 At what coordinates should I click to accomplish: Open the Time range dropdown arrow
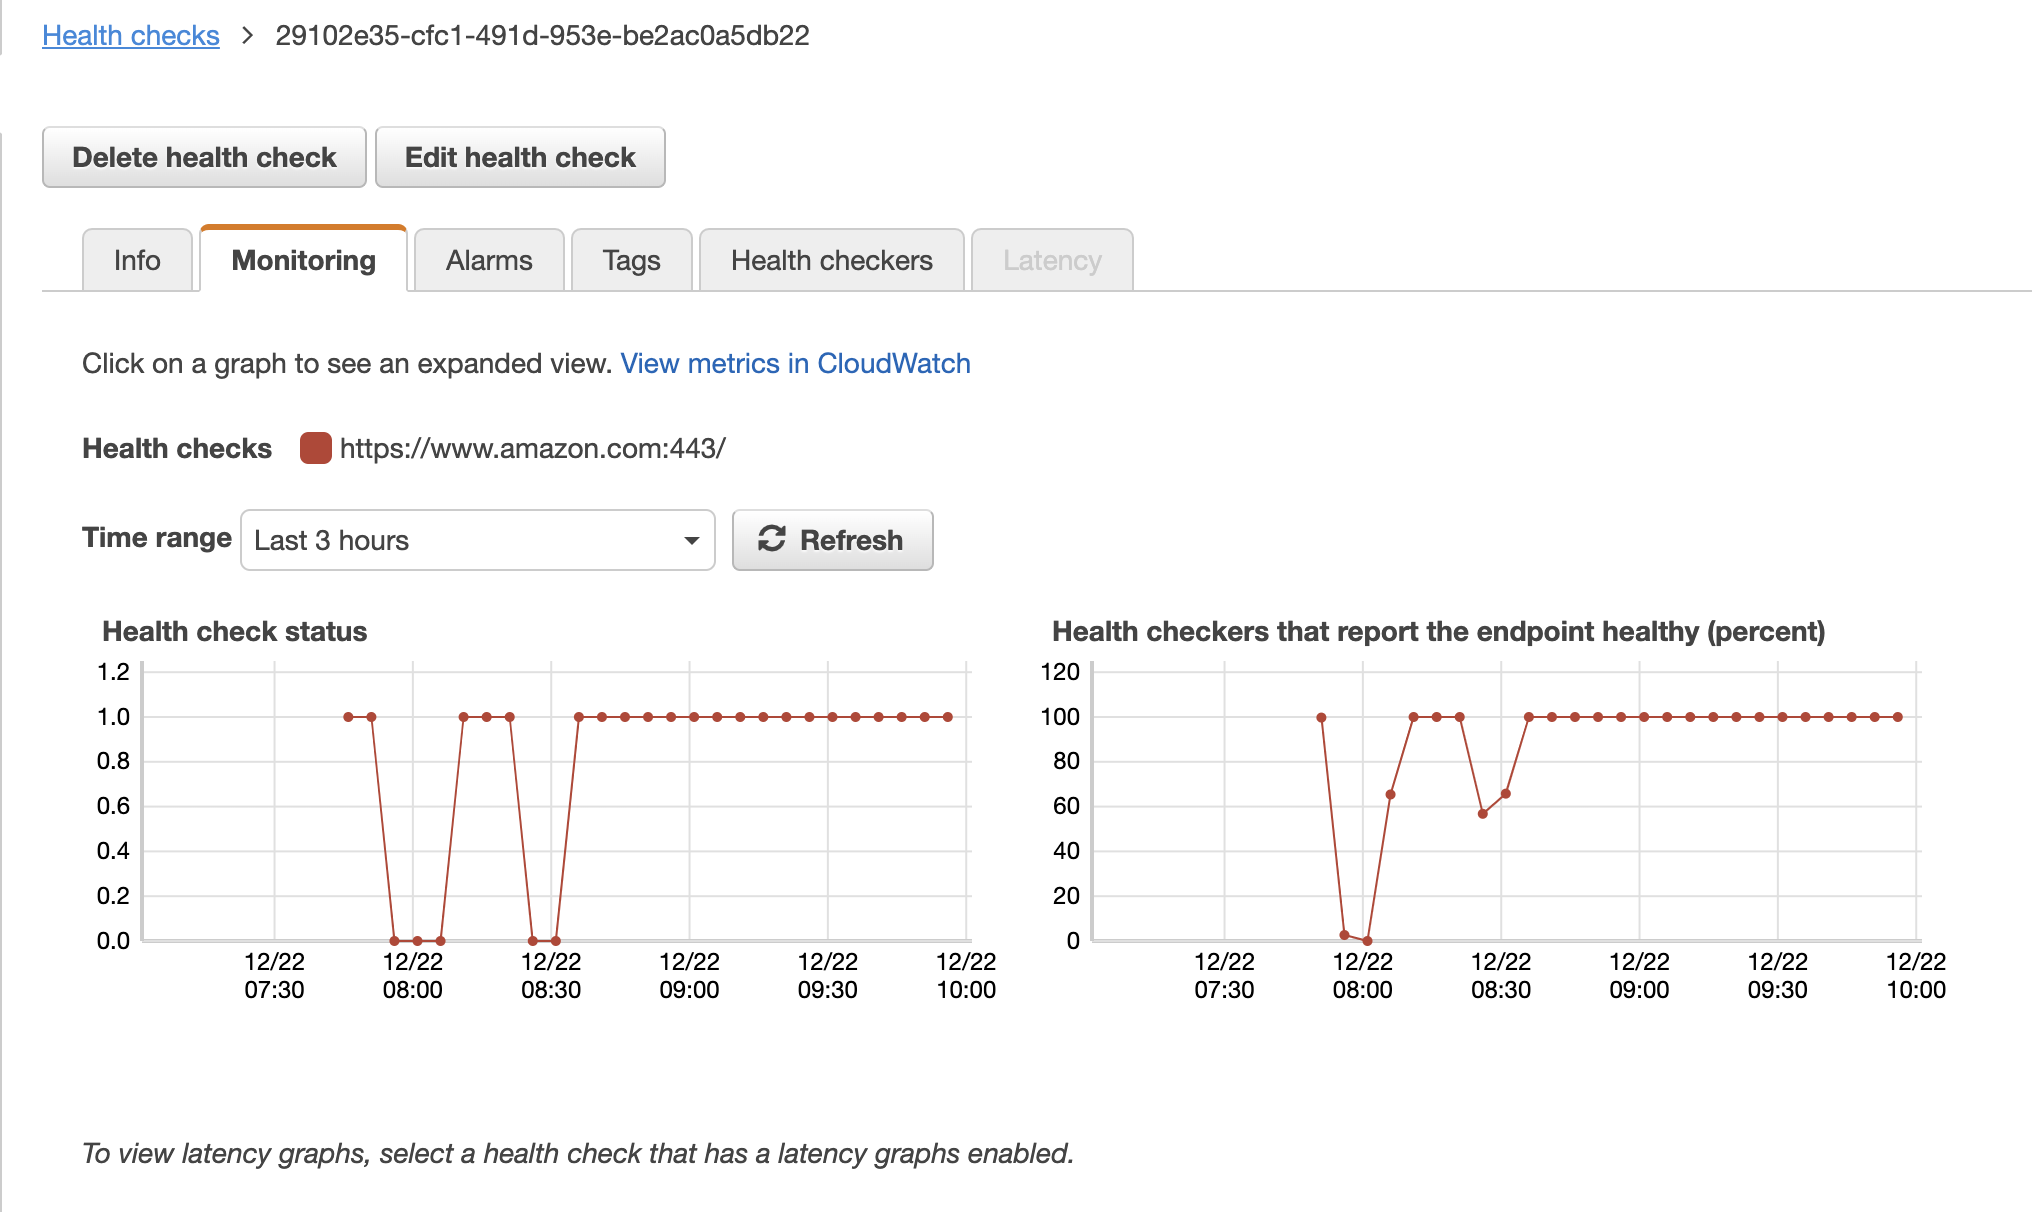[691, 540]
